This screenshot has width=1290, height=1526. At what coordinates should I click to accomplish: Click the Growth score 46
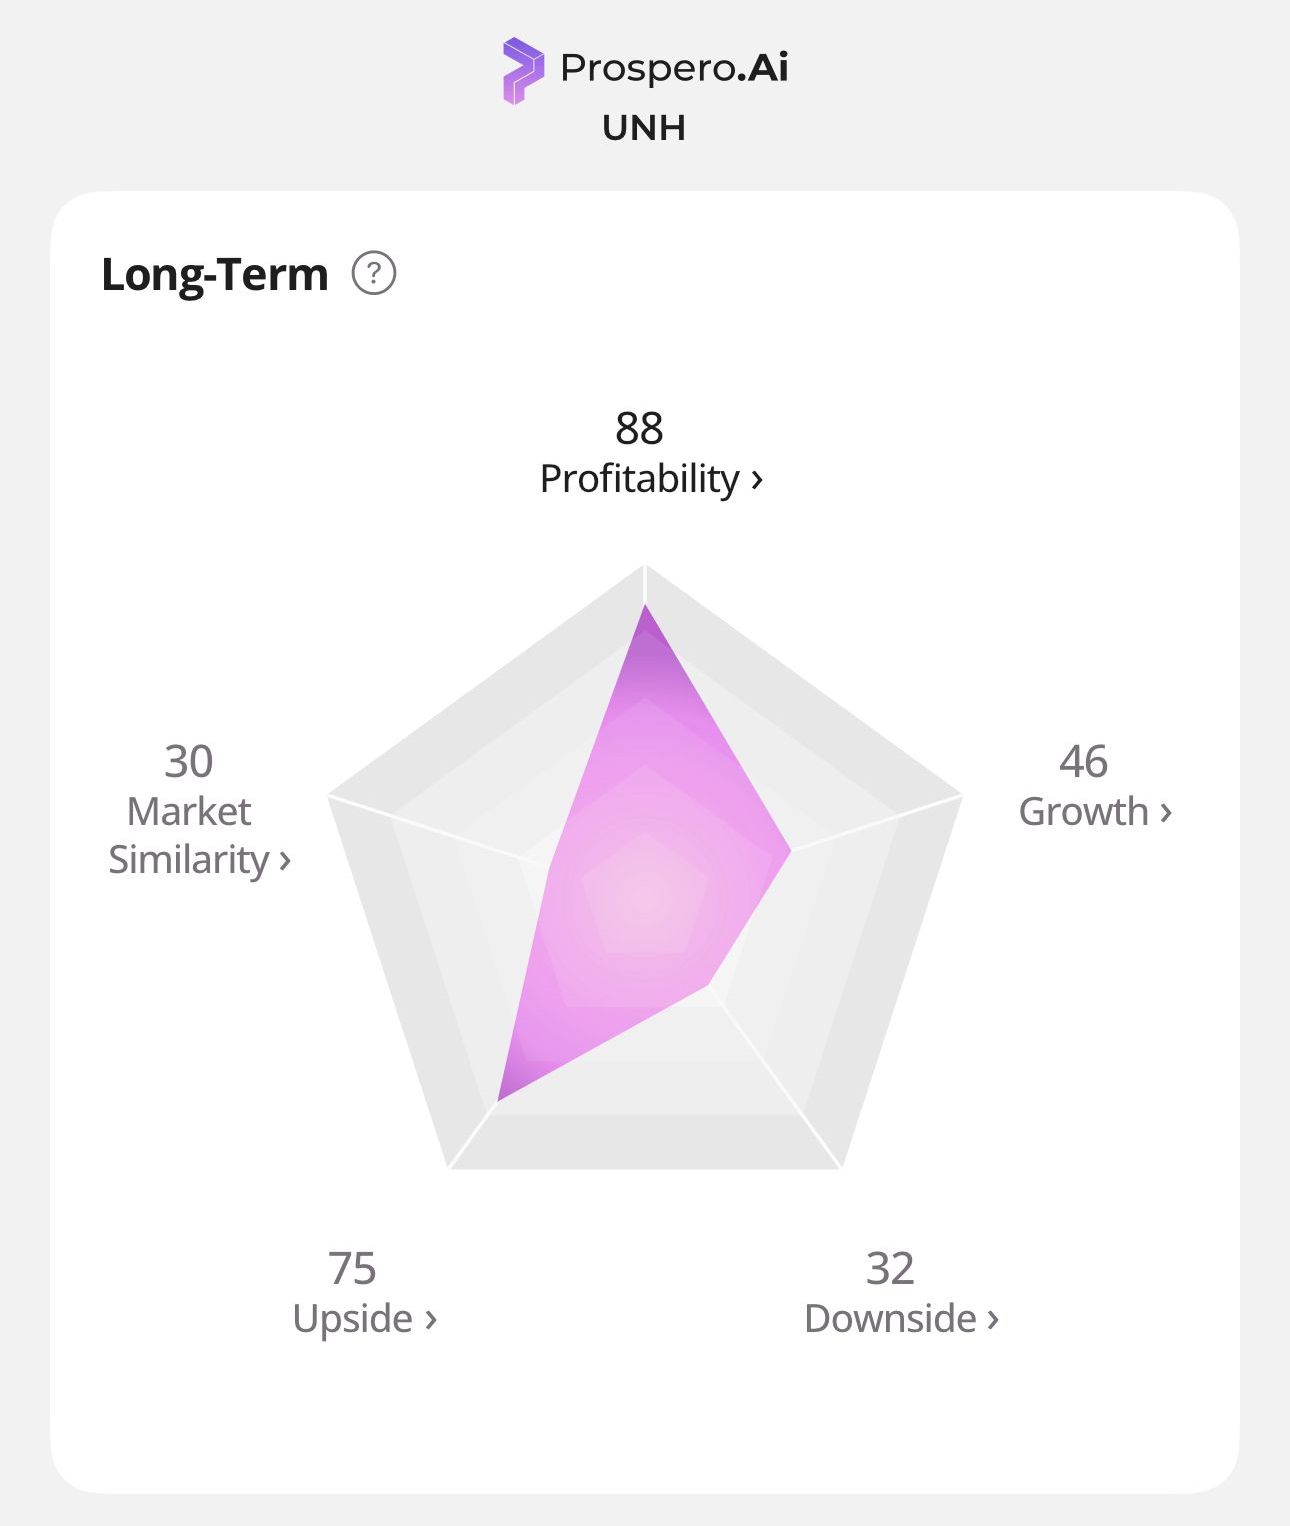(1083, 762)
